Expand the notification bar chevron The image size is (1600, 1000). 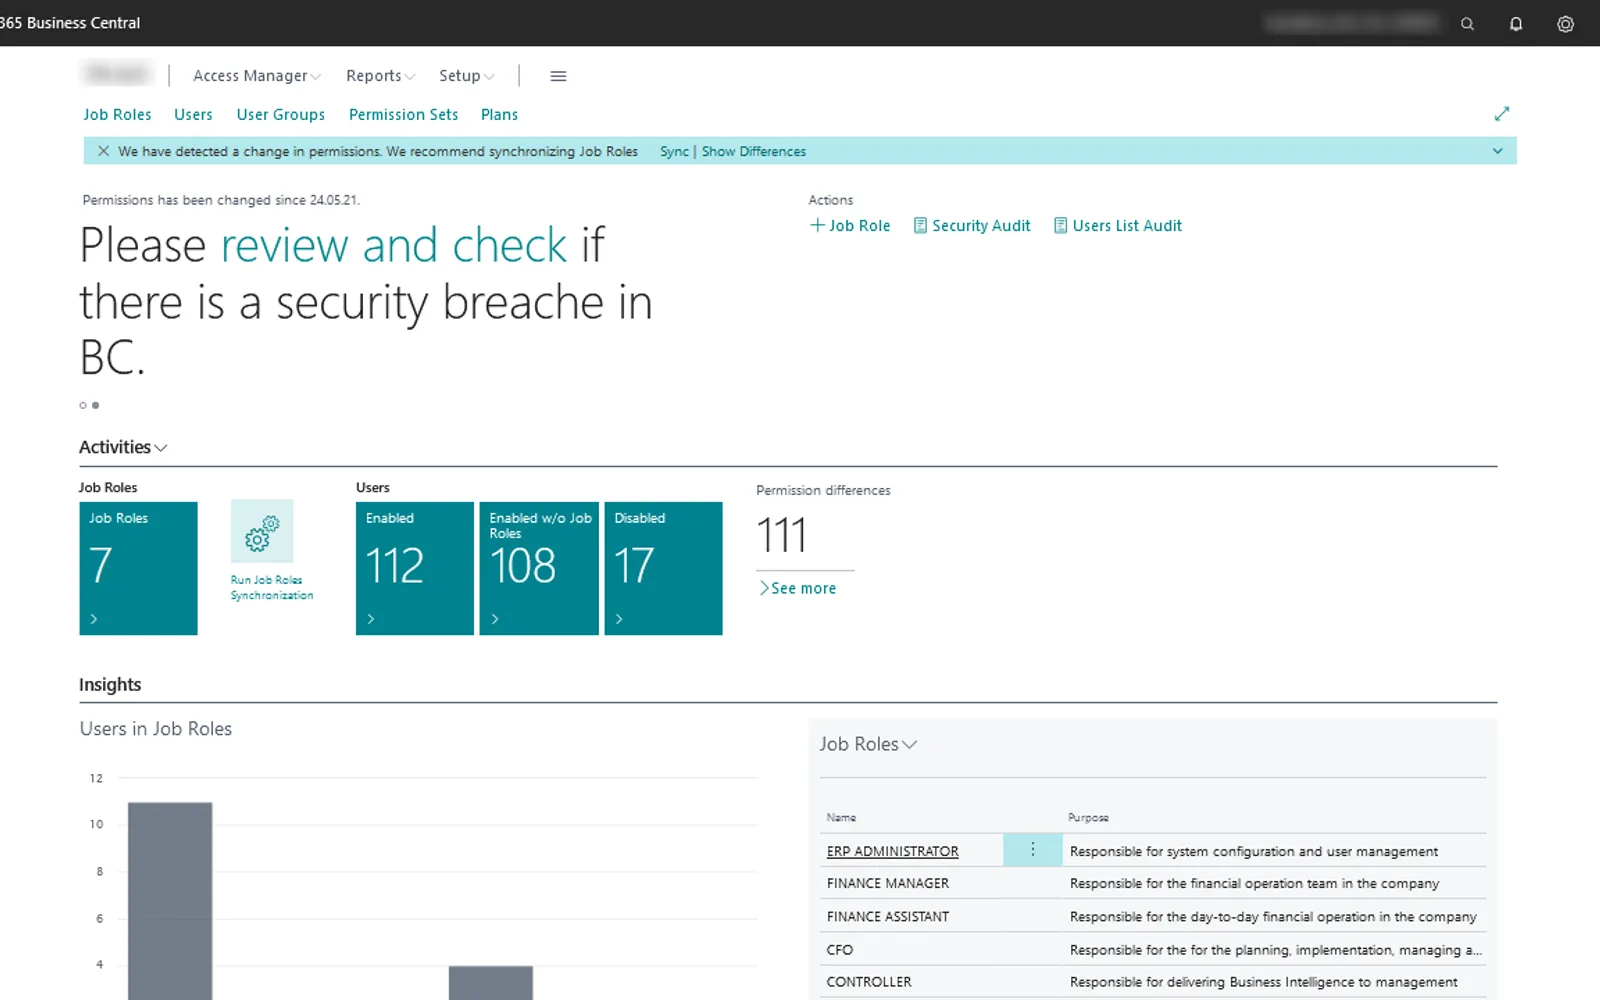click(x=1497, y=151)
